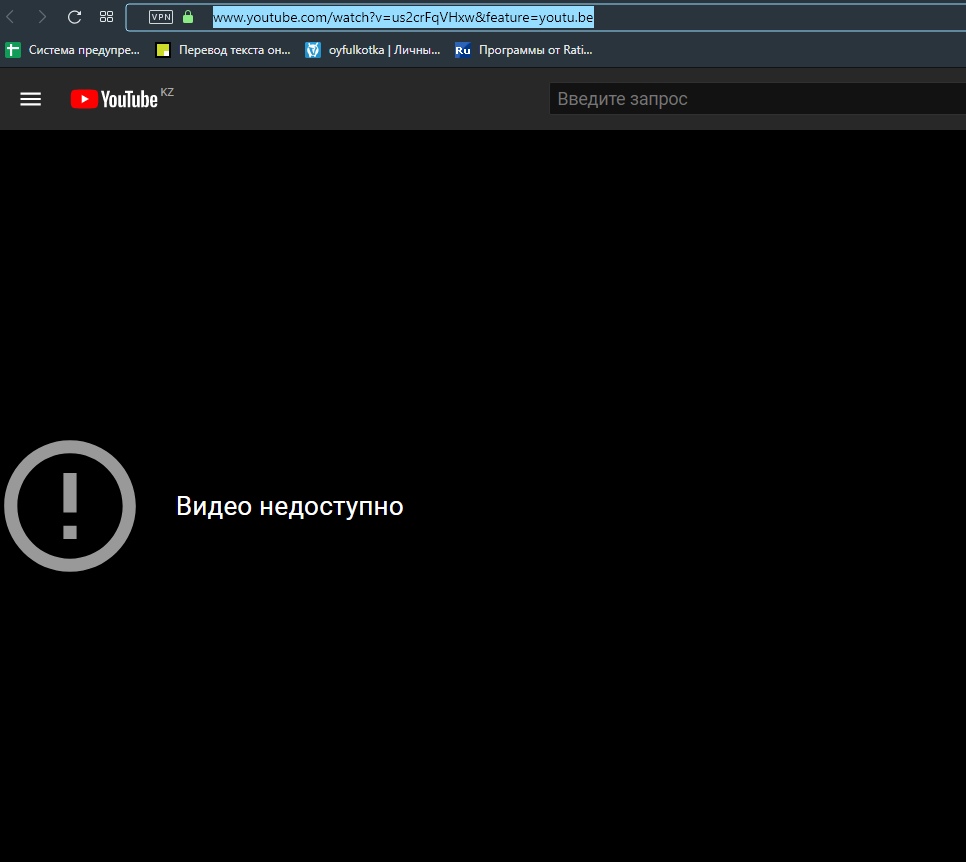Open the speed dial grid icon
This screenshot has height=862, width=966.
coord(106,17)
